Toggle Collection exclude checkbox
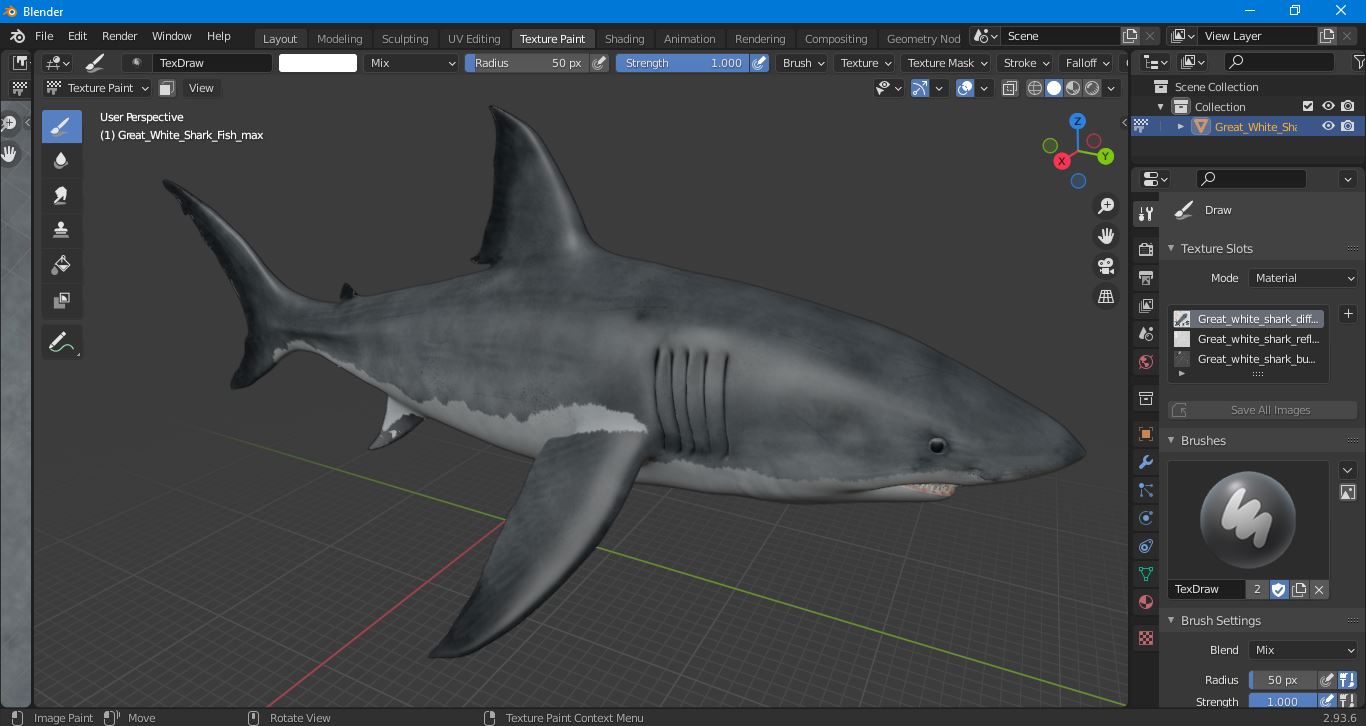Image resolution: width=1366 pixels, height=726 pixels. (x=1308, y=106)
